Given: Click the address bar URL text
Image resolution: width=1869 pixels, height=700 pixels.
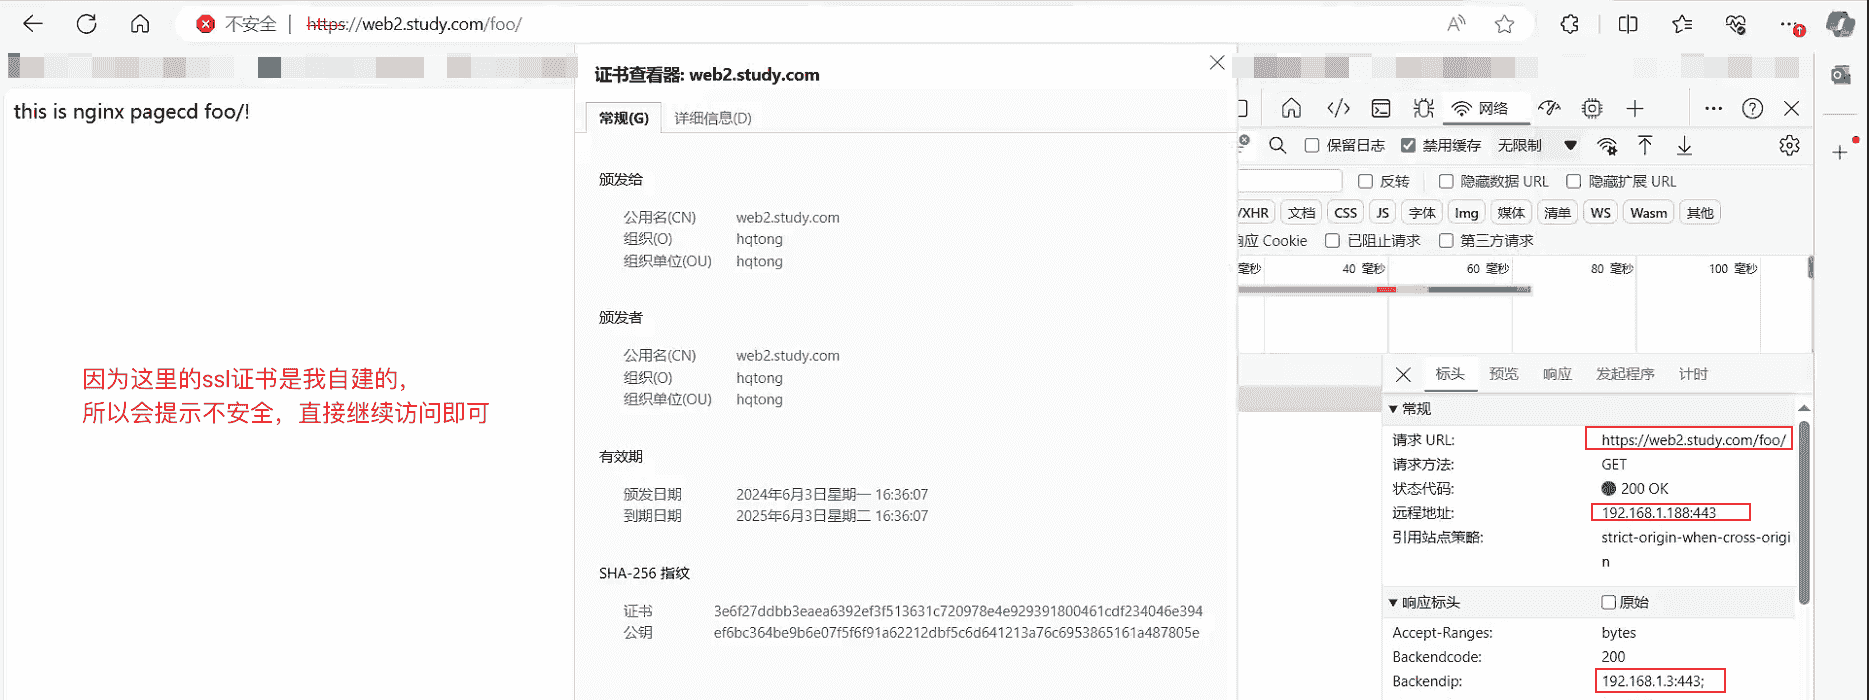Looking at the screenshot, I should click(x=414, y=24).
